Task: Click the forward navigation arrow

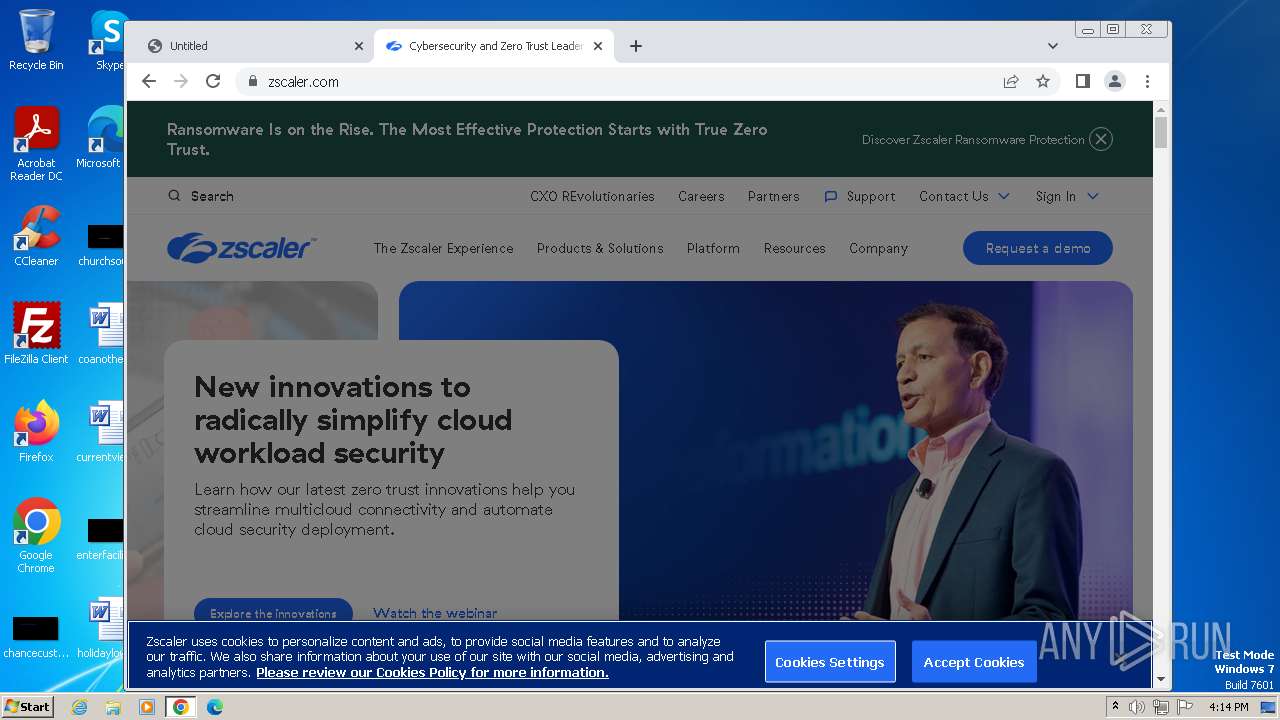Action: 181,81
